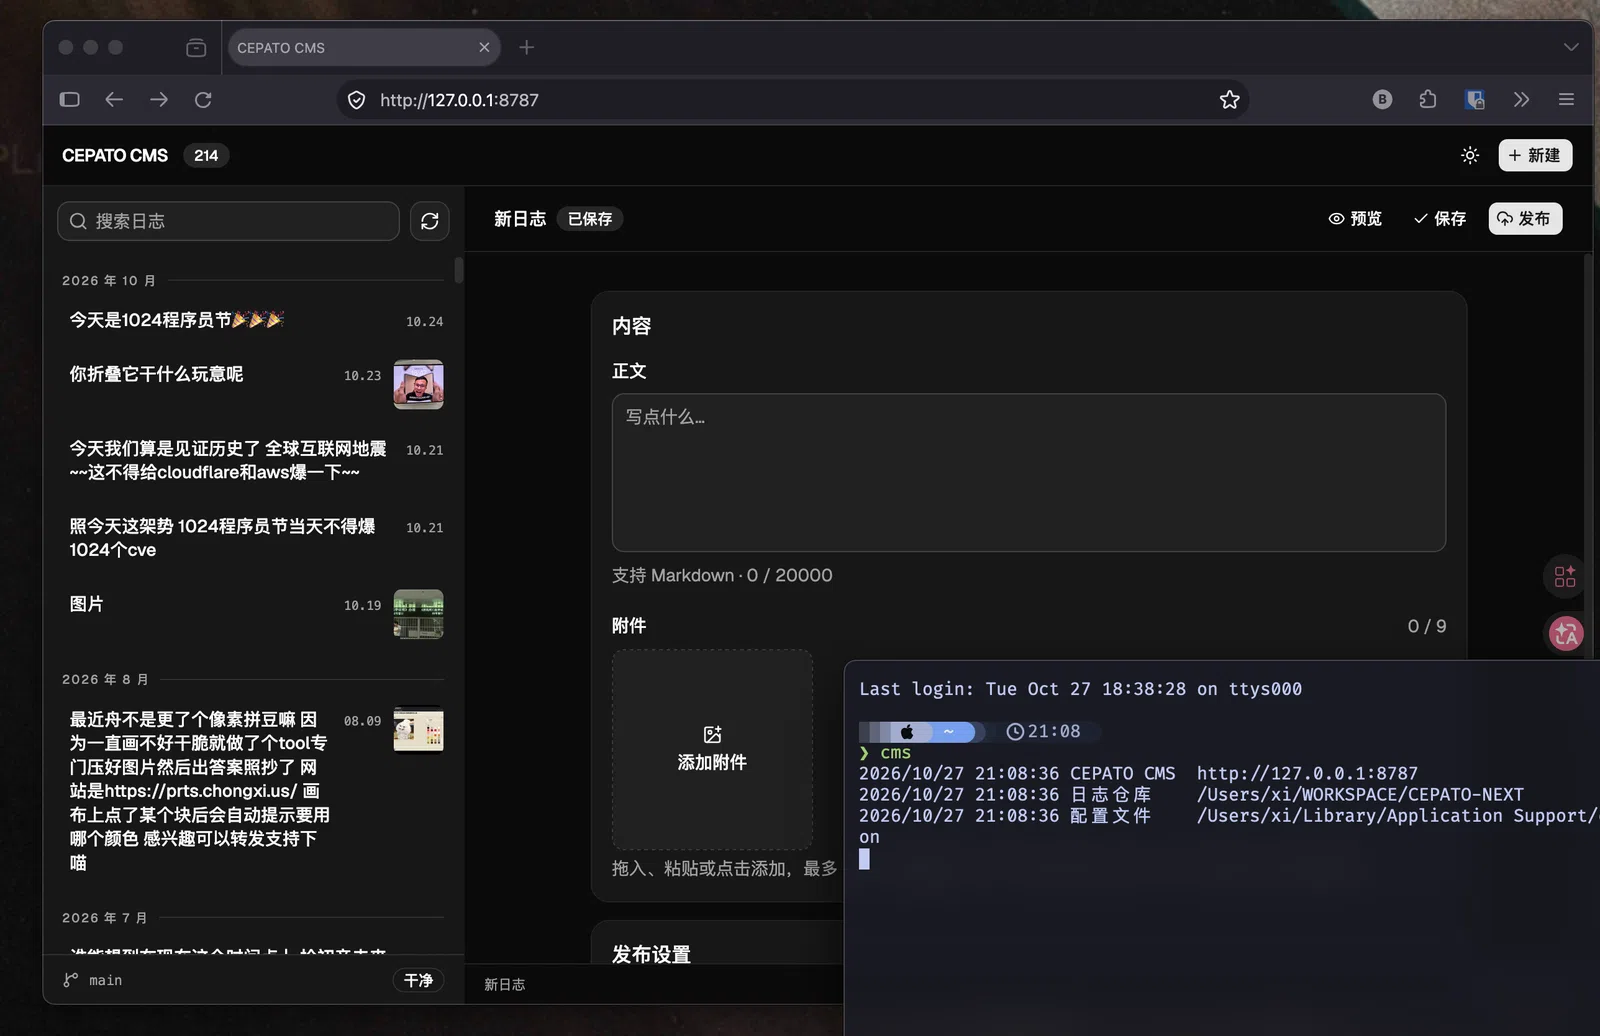Click the refresh log list icon

coord(430,221)
